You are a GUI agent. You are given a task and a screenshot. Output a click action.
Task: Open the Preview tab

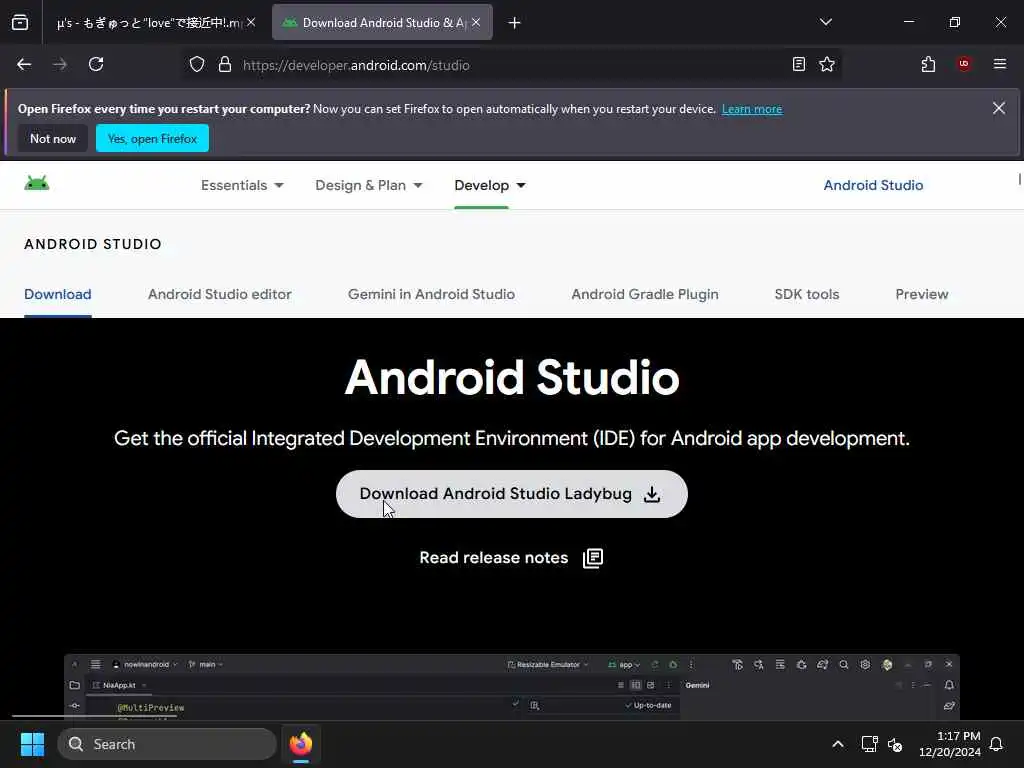(921, 295)
